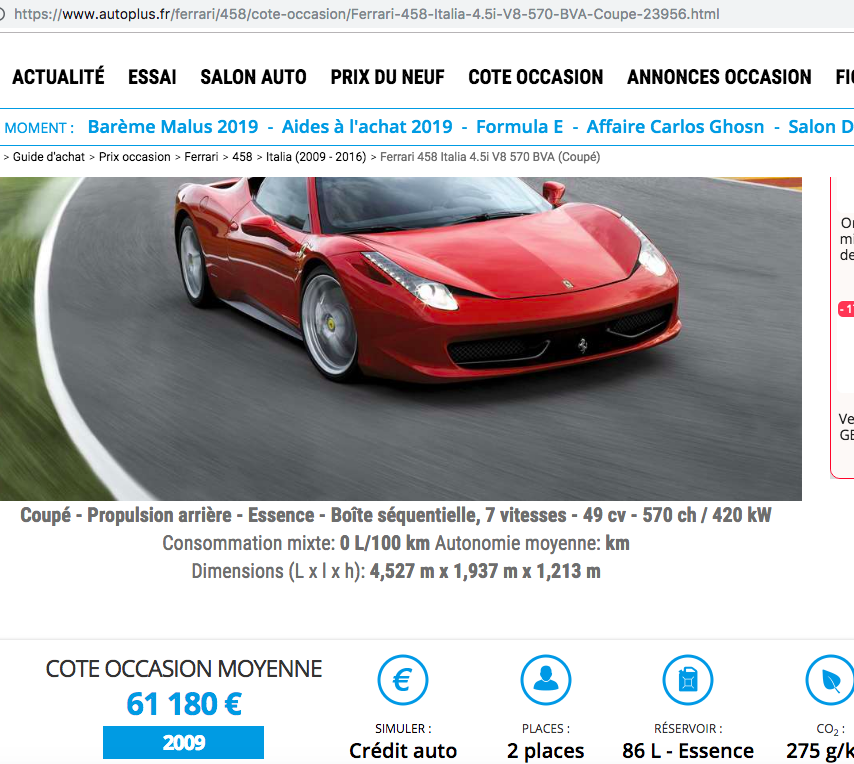This screenshot has width=854, height=764.
Task: Click the person places icon
Action: 546,680
